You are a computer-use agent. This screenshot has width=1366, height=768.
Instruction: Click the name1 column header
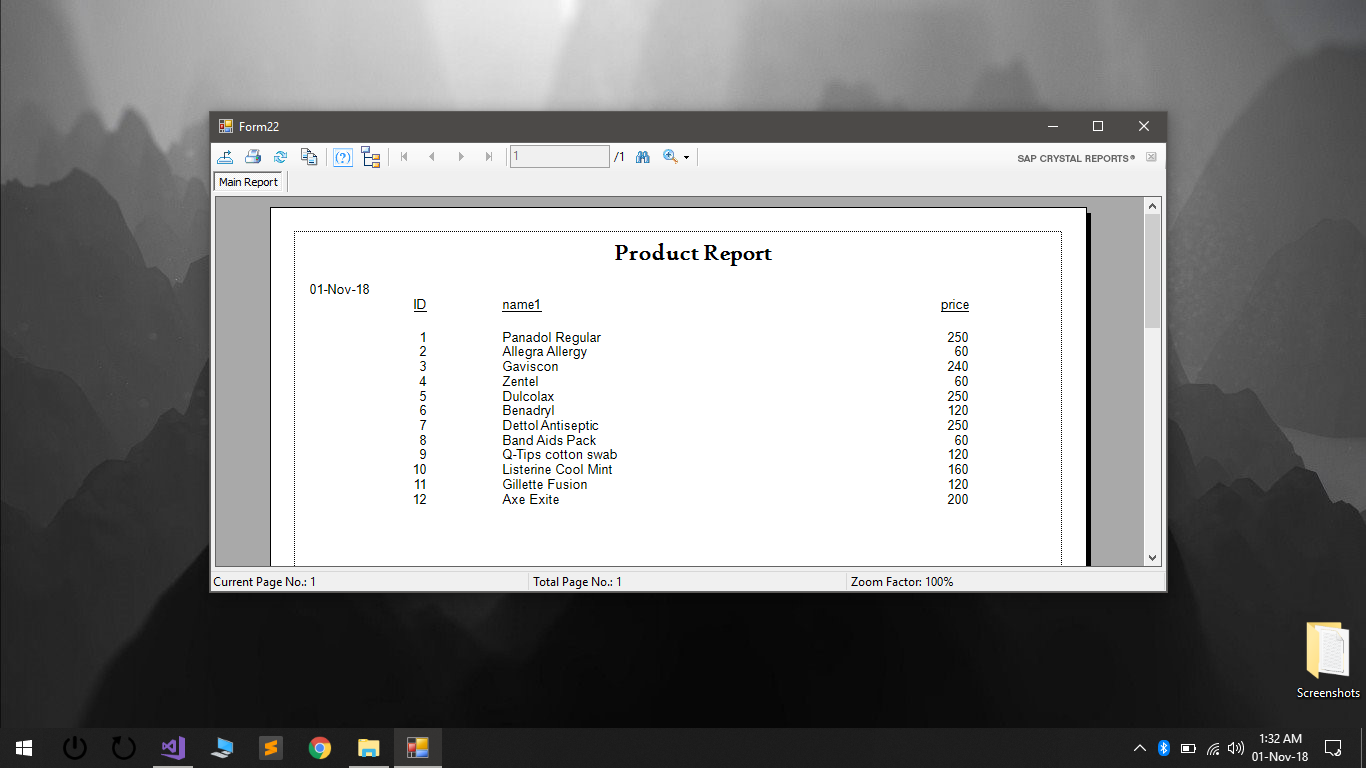click(x=521, y=305)
